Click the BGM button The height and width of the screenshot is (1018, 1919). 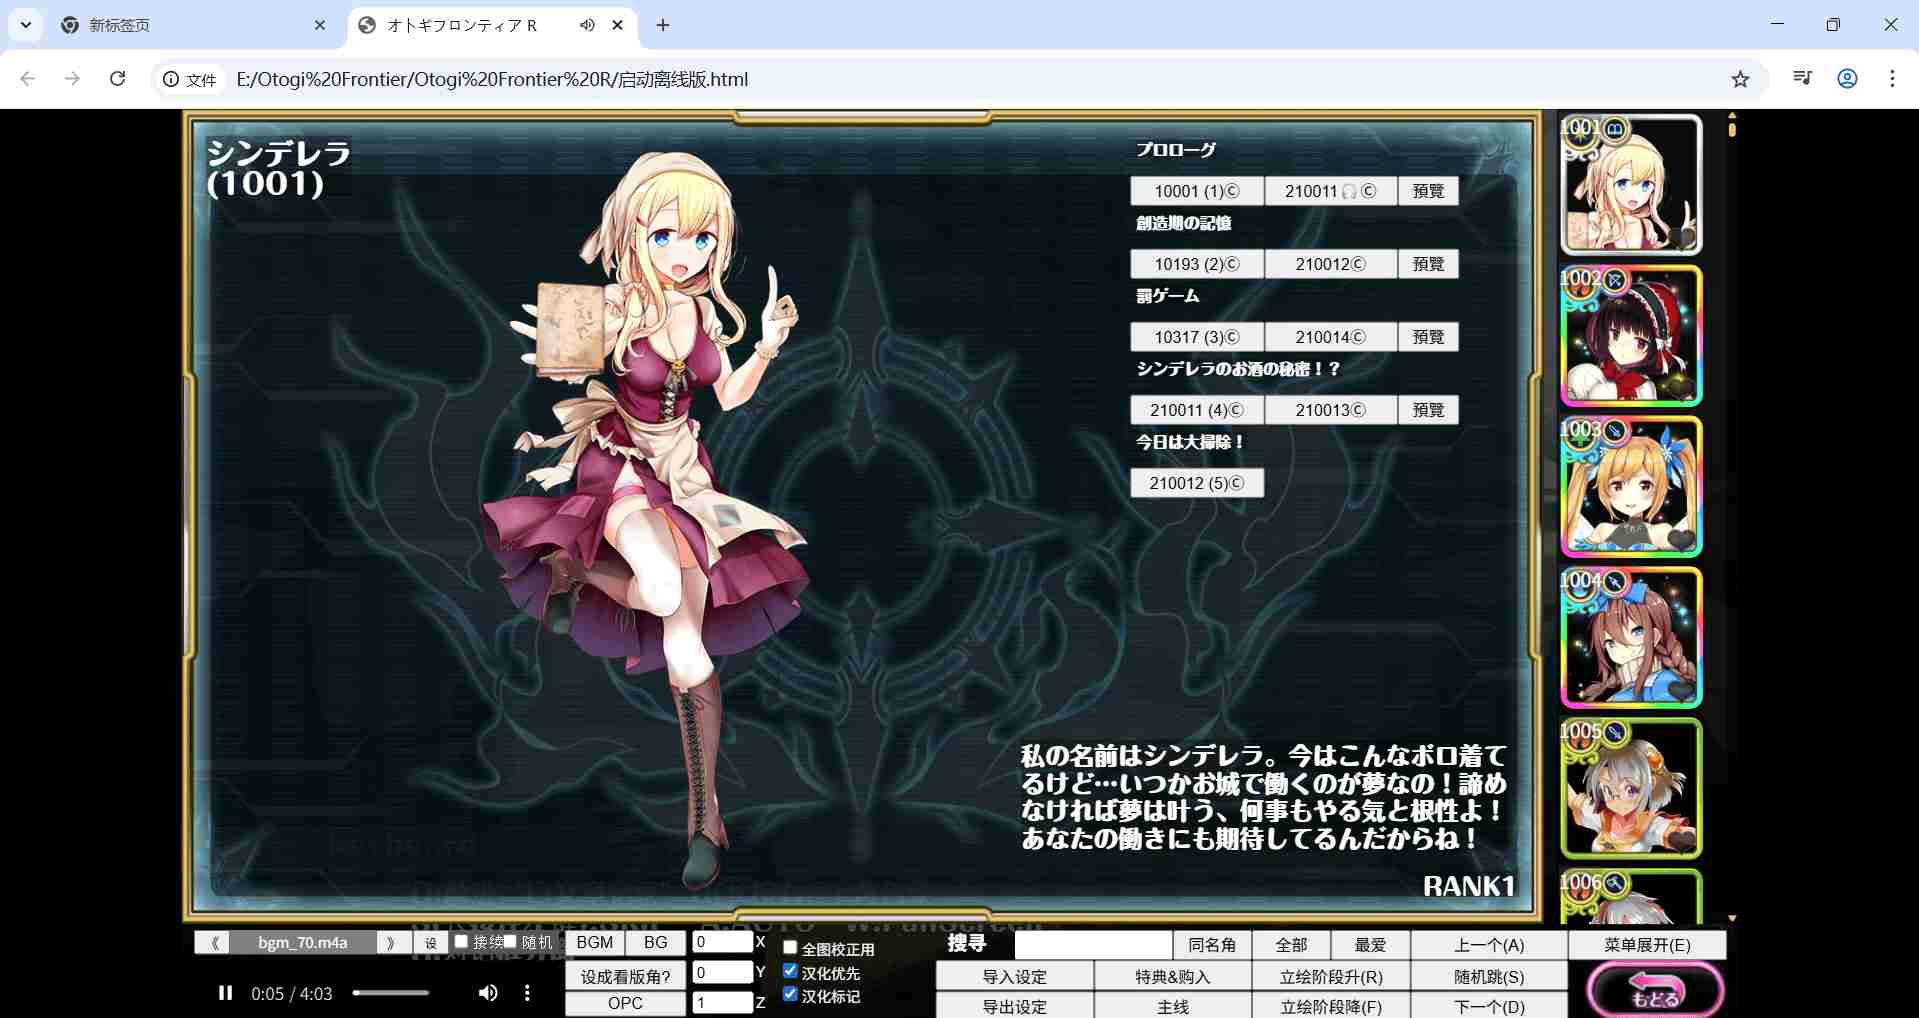[x=595, y=942]
